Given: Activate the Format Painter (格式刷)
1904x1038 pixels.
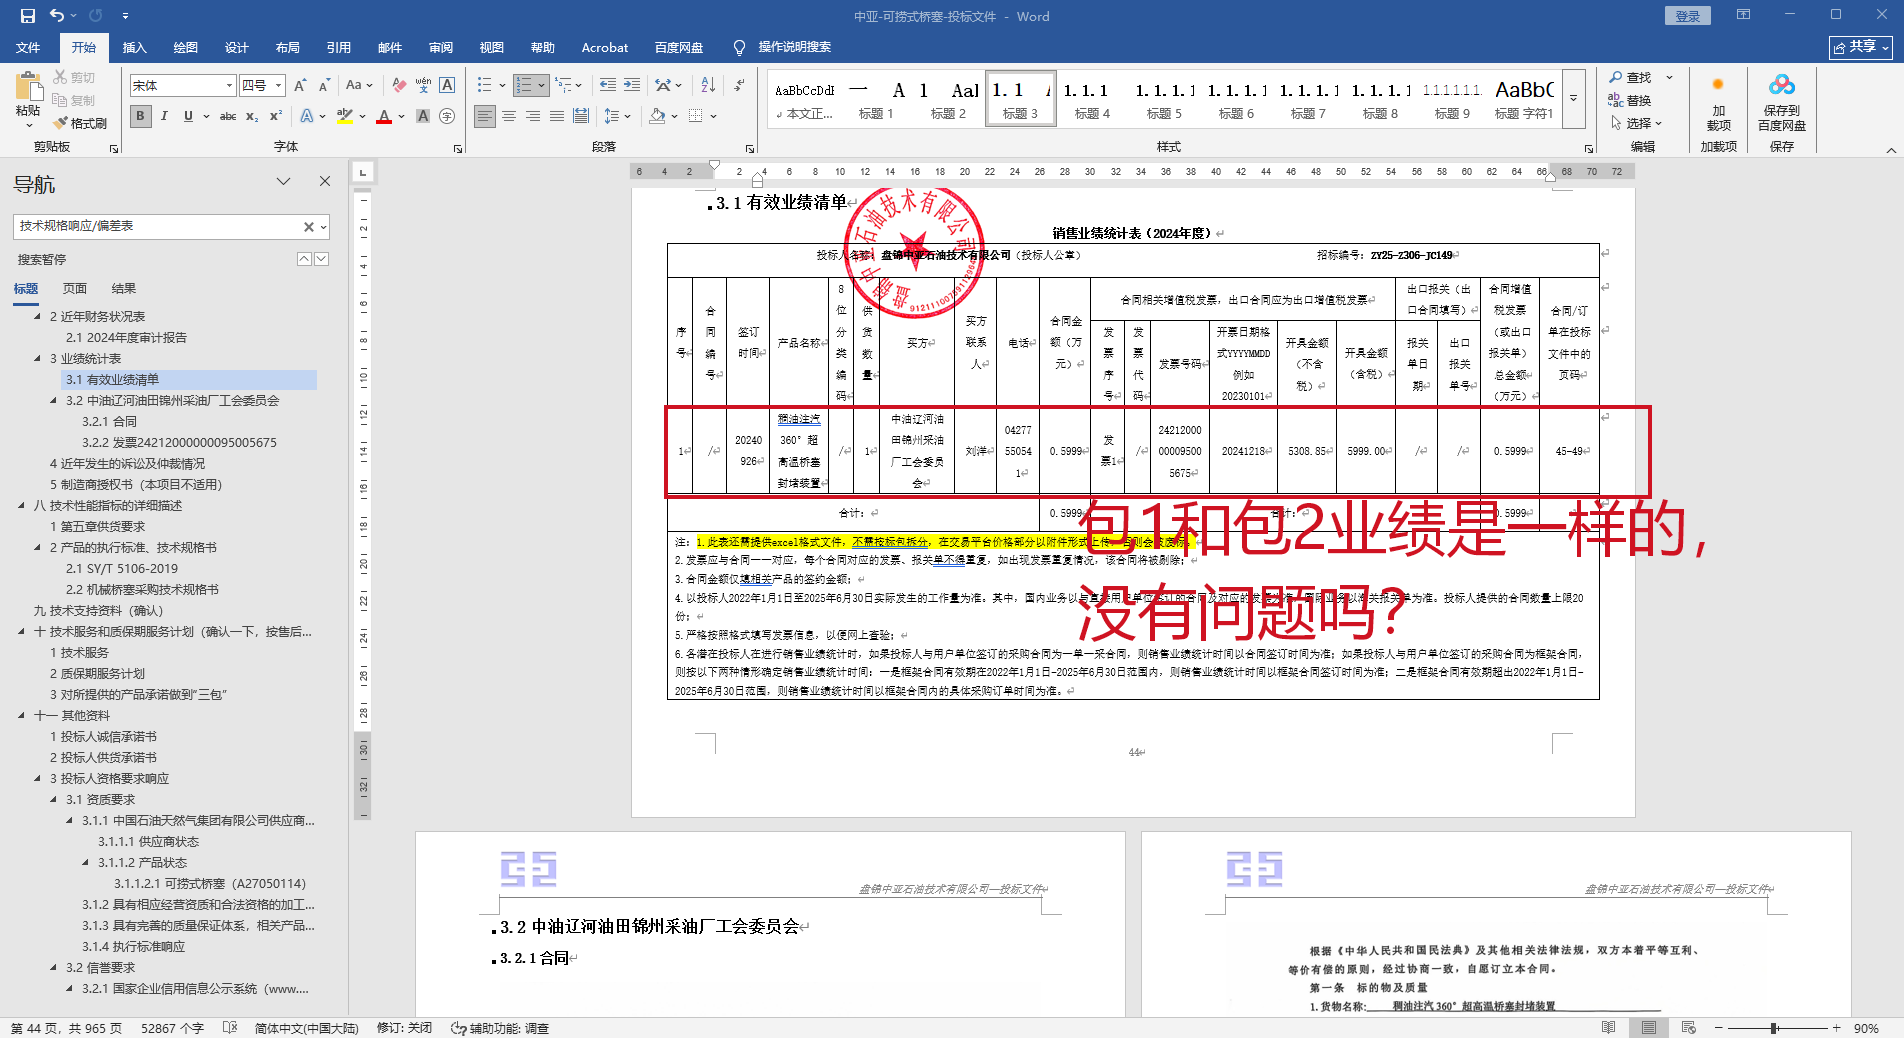Looking at the screenshot, I should click(x=80, y=123).
